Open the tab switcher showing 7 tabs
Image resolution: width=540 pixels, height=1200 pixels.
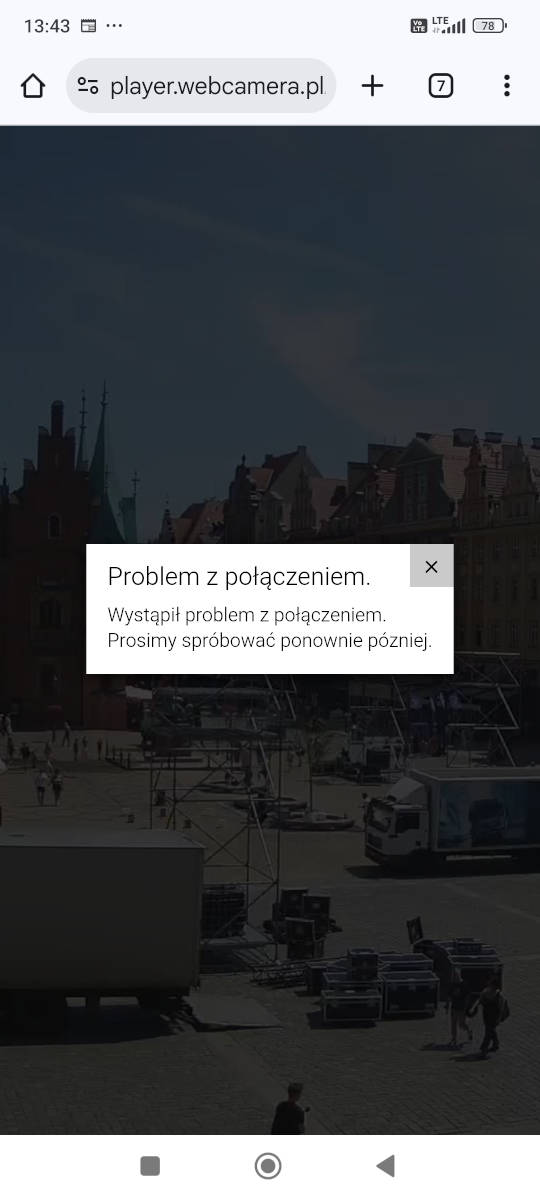[441, 86]
